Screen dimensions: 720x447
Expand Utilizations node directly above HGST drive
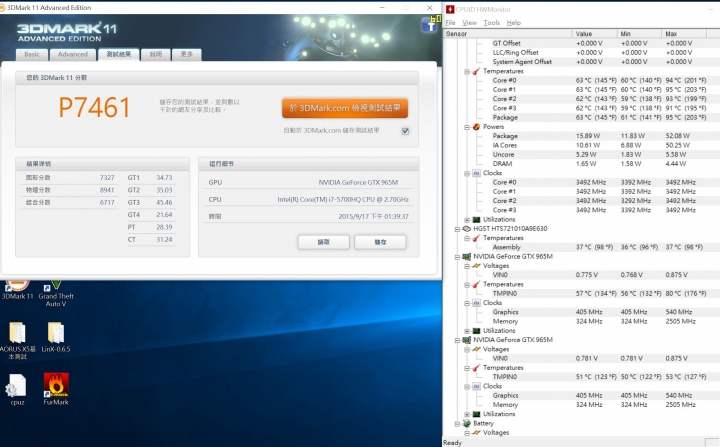point(467,220)
